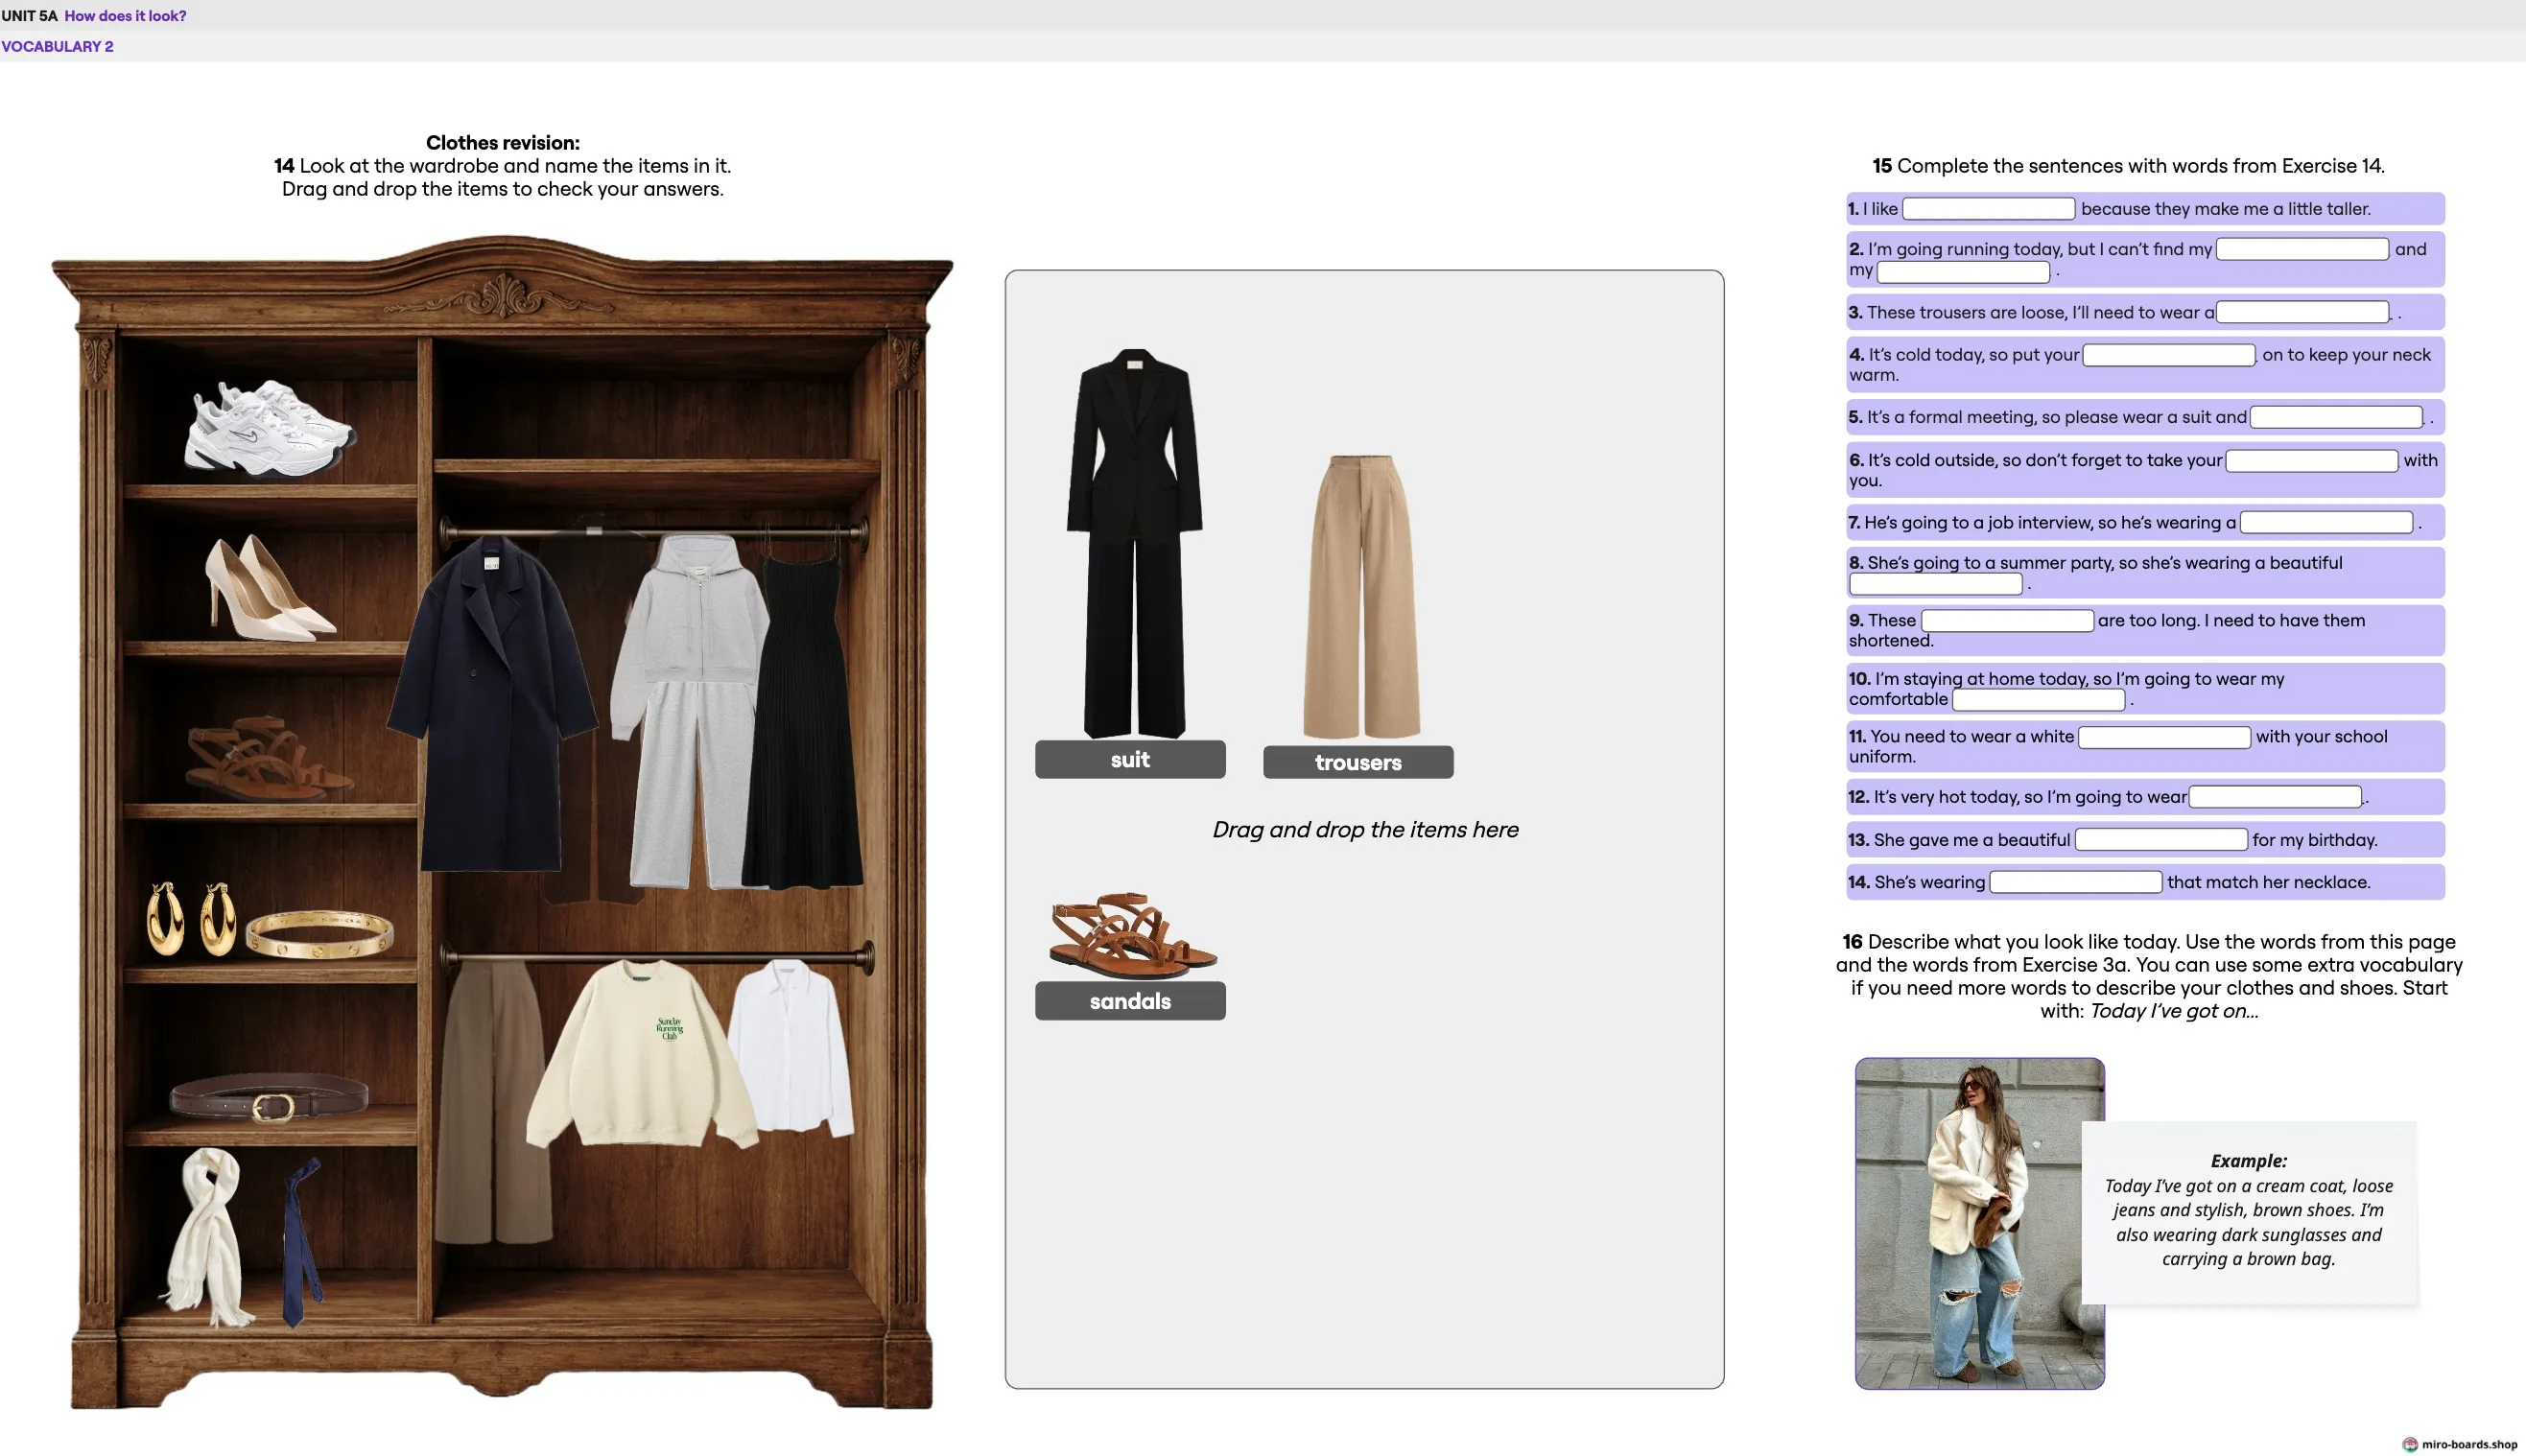
Task: Click blank in sentence 14 'match her necklace'
Action: click(2076, 882)
